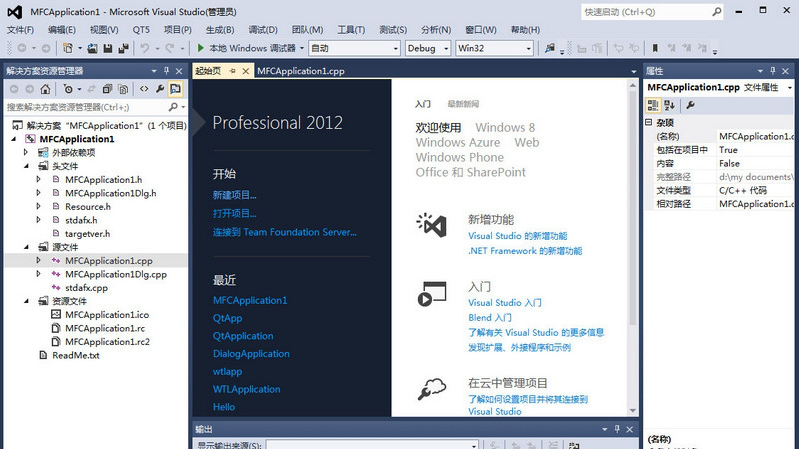Screen dimensions: 799x466
Task: Click the pending changes filter clock icon
Action: [68, 89]
